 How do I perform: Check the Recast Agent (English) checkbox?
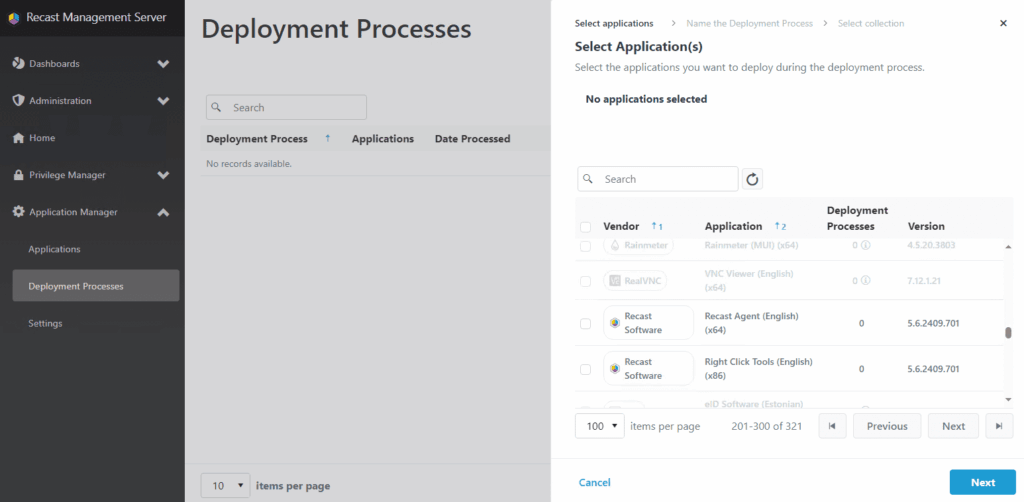click(586, 323)
